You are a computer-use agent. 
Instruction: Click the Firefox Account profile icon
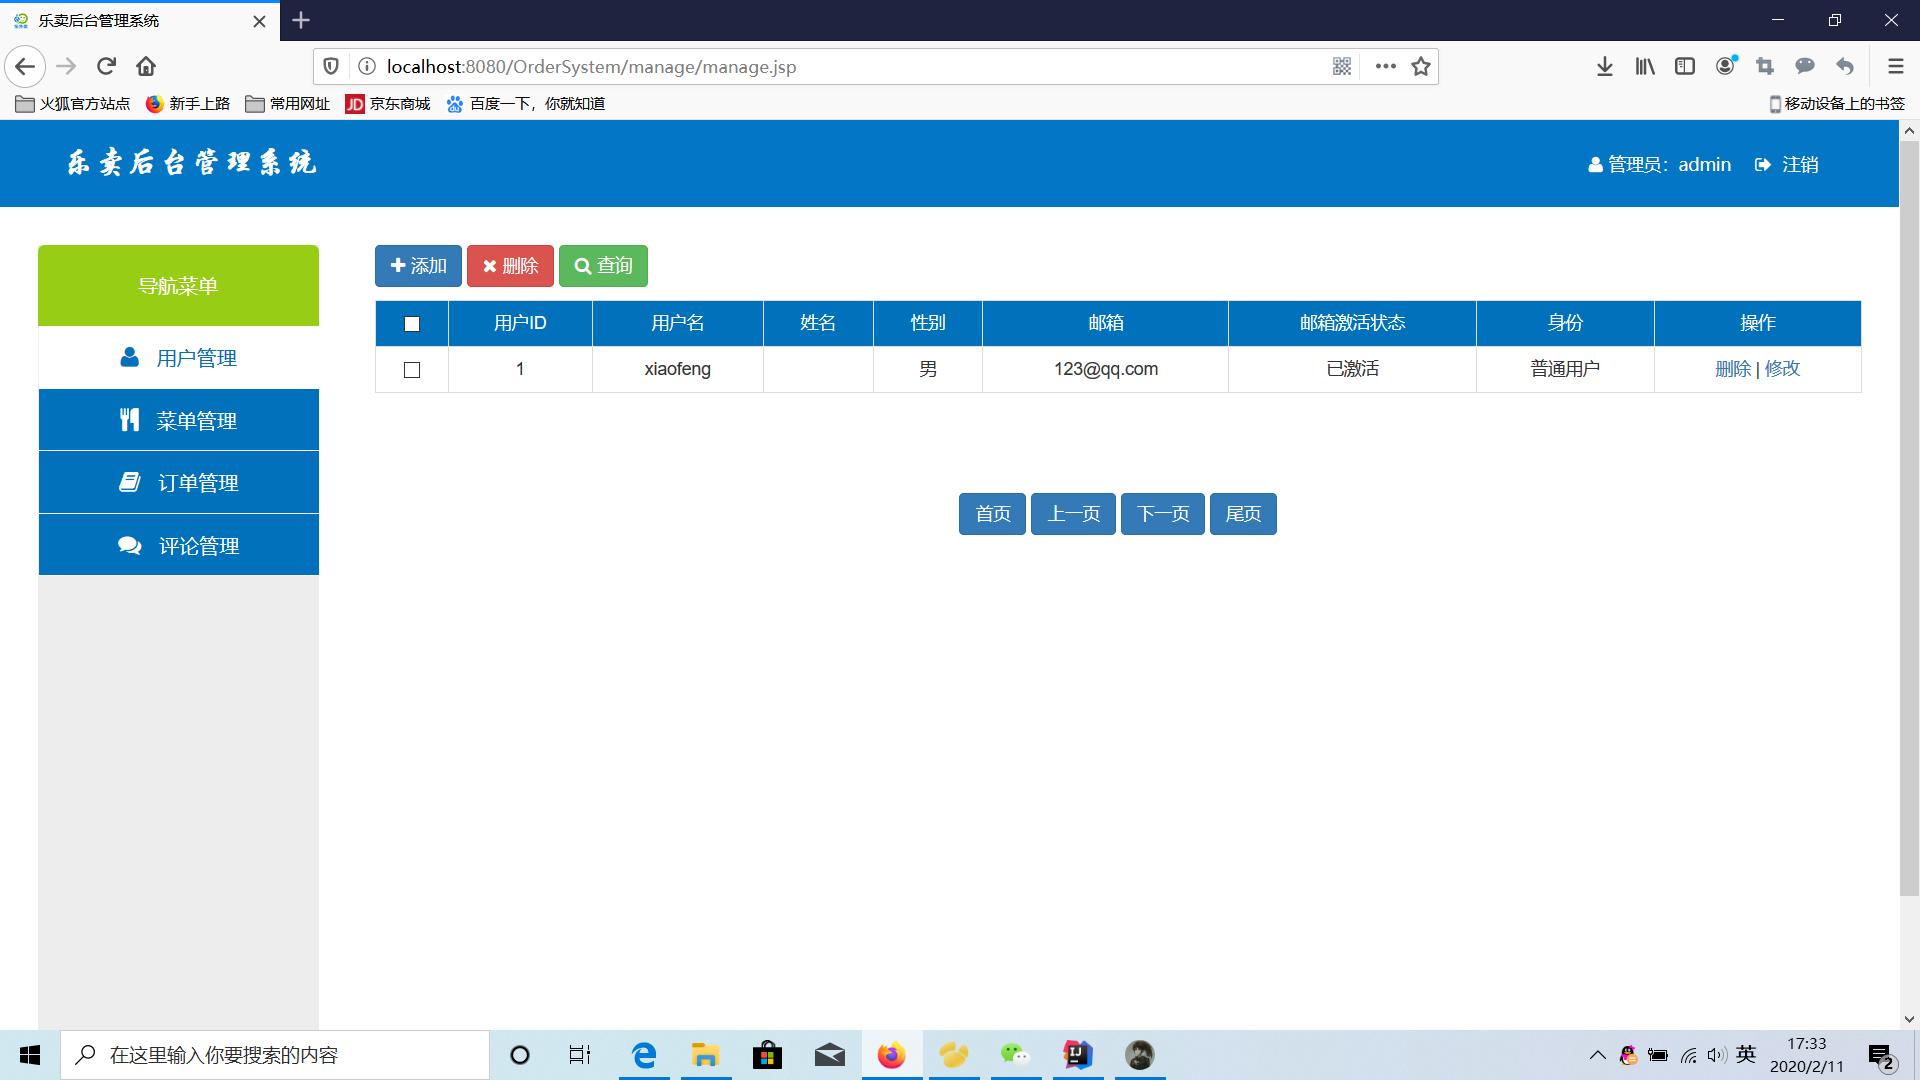tap(1724, 66)
